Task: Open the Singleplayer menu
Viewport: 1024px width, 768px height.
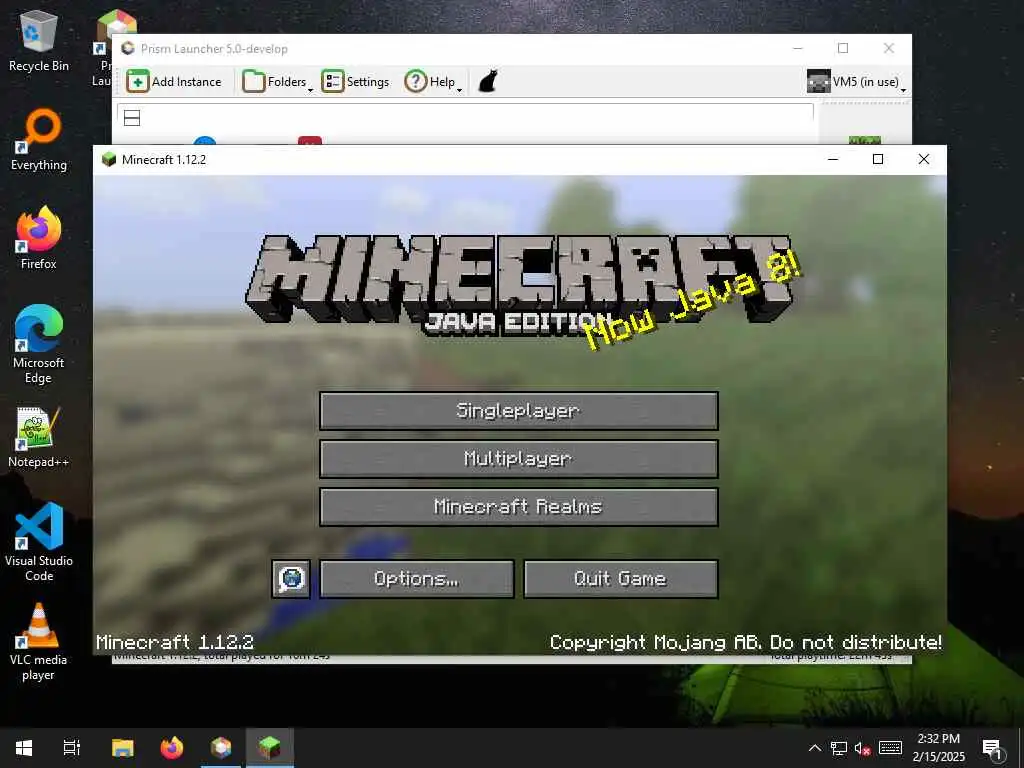Action: point(519,411)
